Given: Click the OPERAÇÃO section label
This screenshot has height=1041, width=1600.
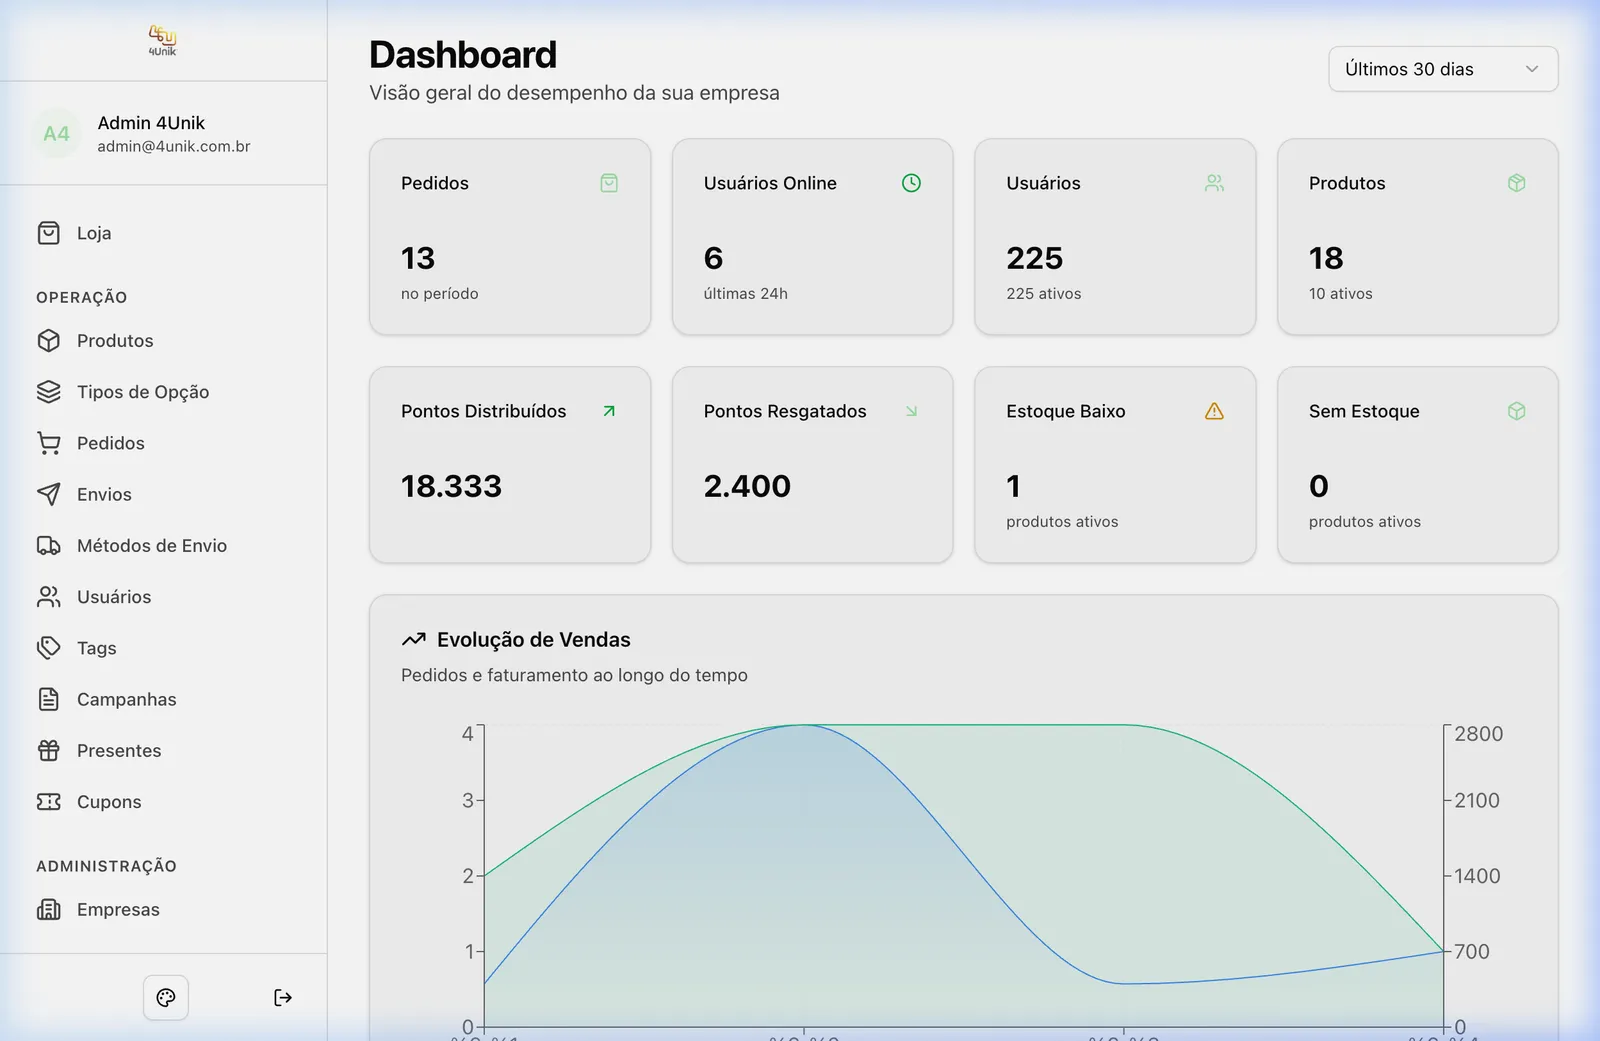Looking at the screenshot, I should [82, 298].
